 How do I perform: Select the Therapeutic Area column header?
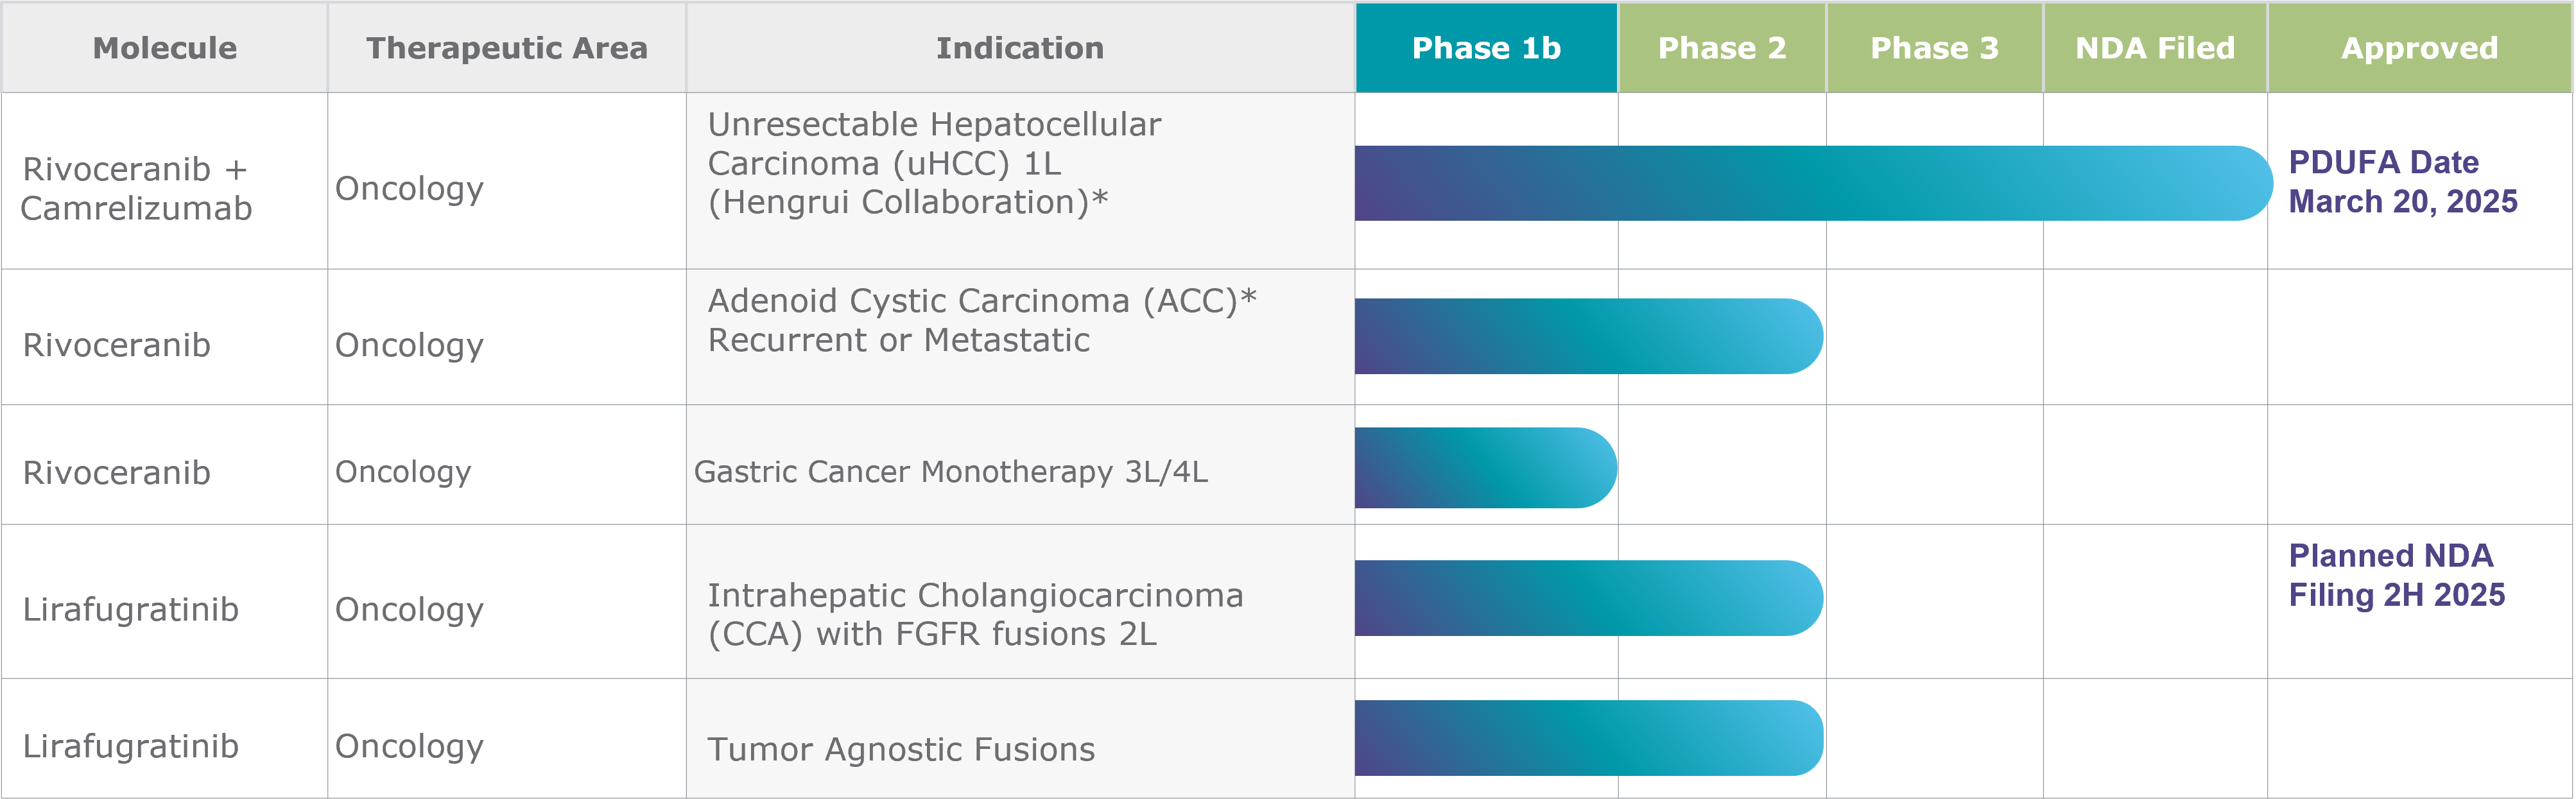(507, 47)
